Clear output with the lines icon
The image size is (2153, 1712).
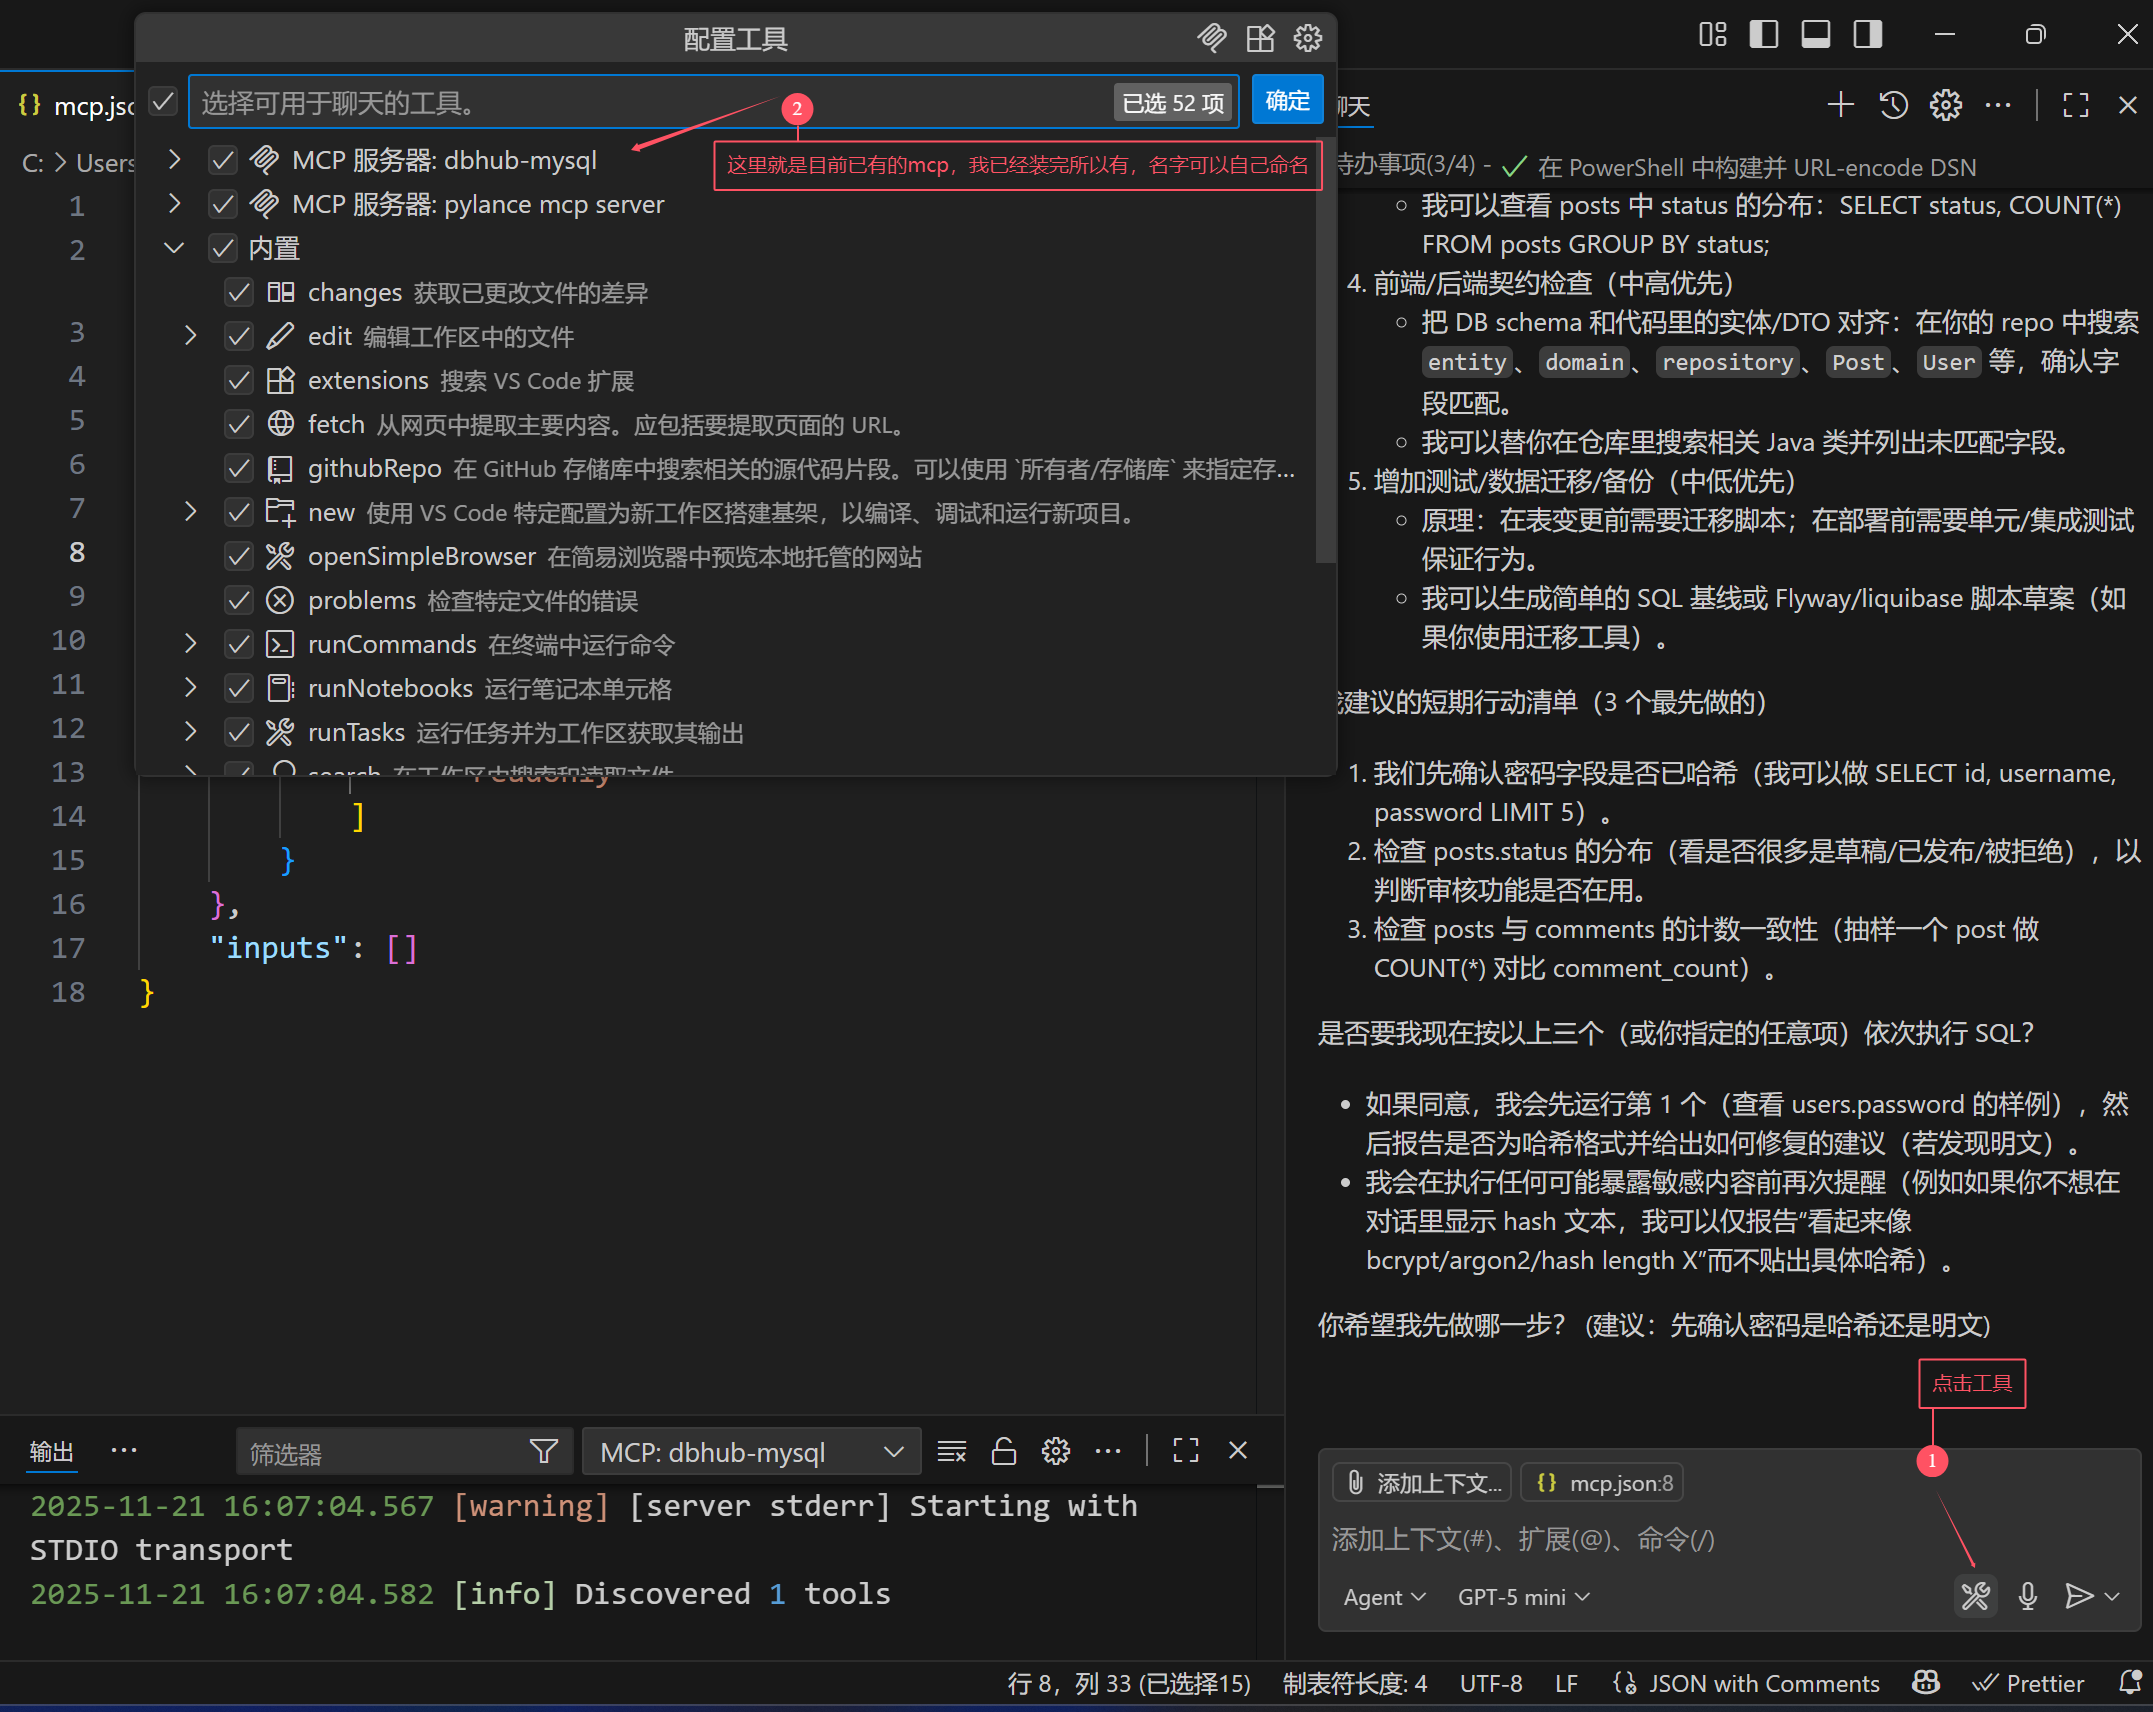[x=951, y=1451]
